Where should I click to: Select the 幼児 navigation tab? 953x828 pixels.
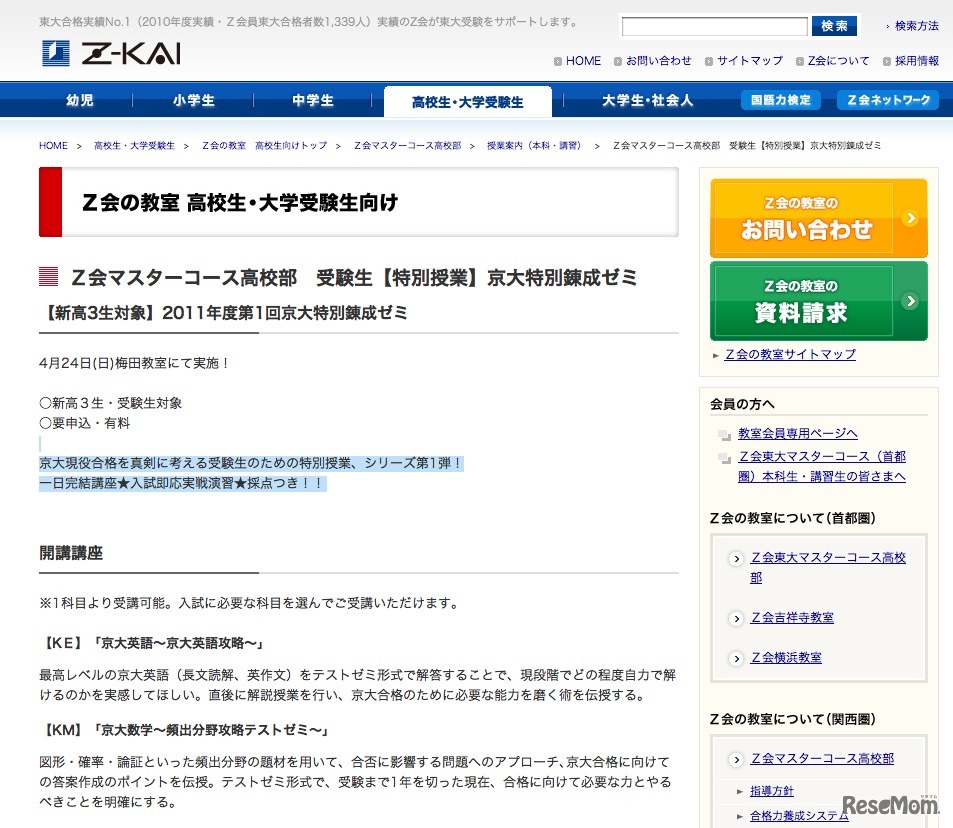80,100
